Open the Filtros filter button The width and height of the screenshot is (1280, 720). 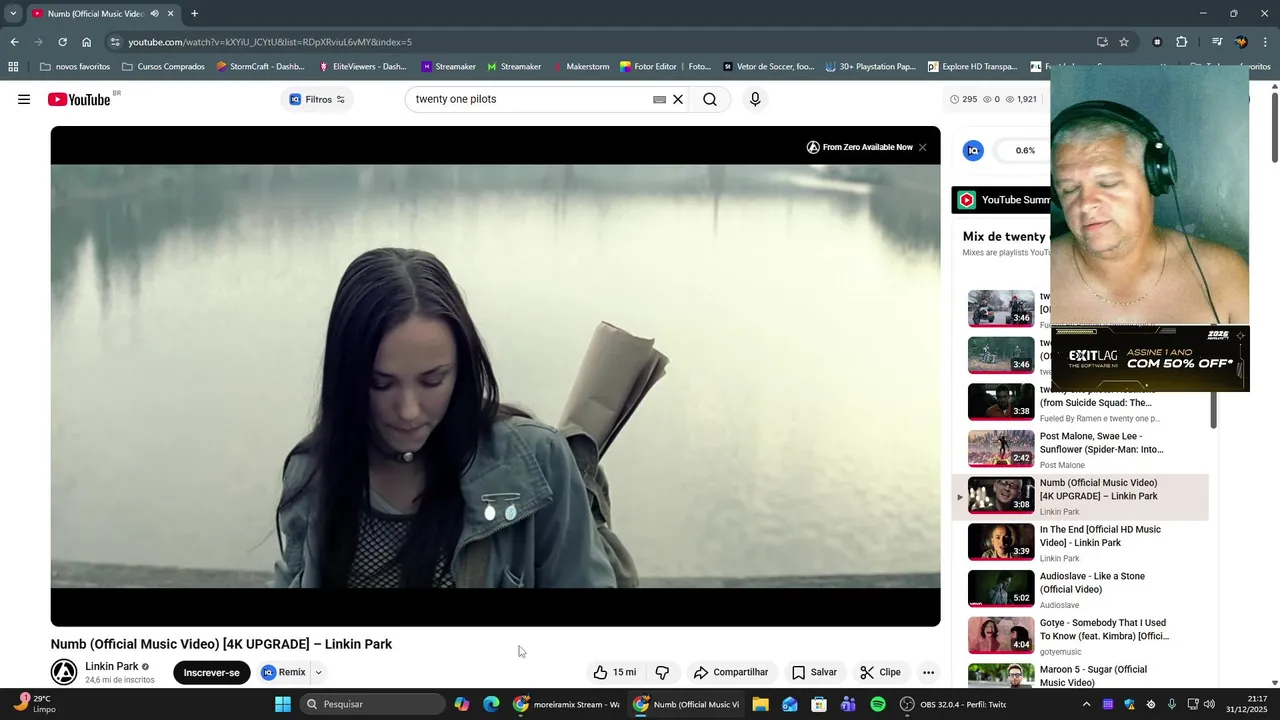point(317,99)
